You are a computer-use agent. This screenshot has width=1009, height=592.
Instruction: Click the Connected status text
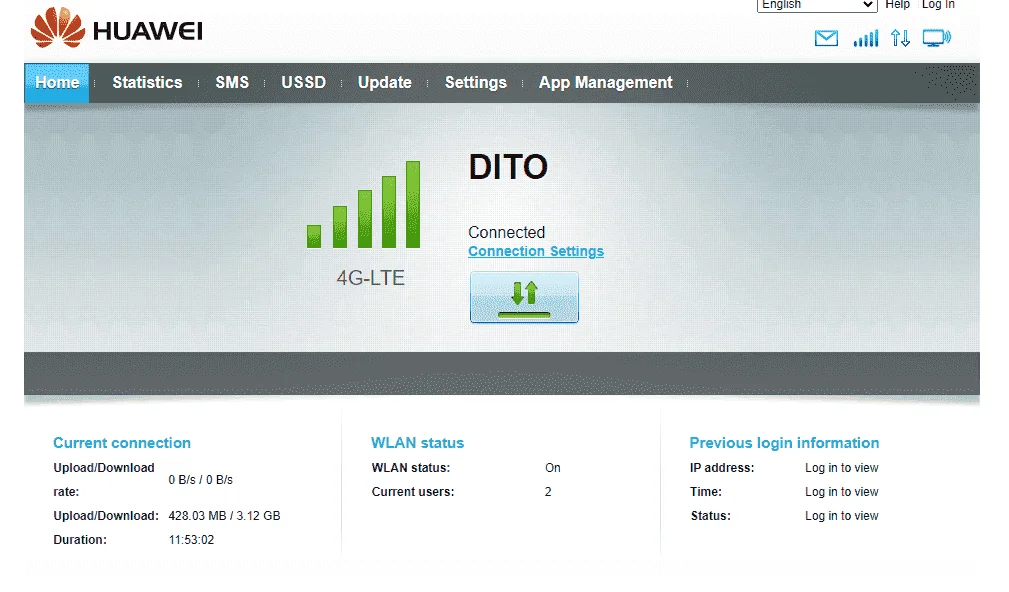506,232
